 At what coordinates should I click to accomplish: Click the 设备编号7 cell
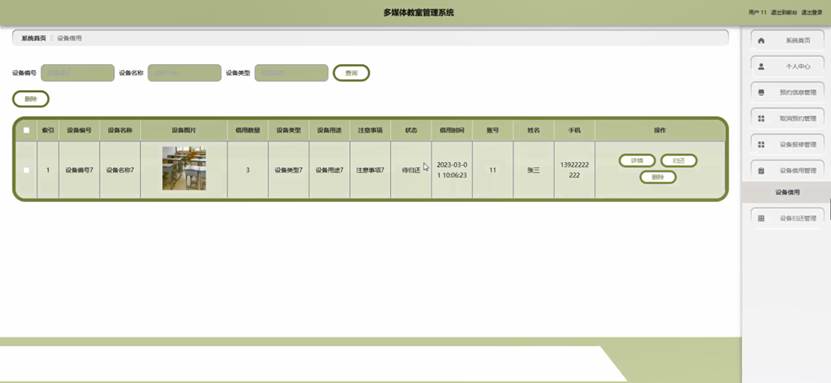click(x=79, y=170)
